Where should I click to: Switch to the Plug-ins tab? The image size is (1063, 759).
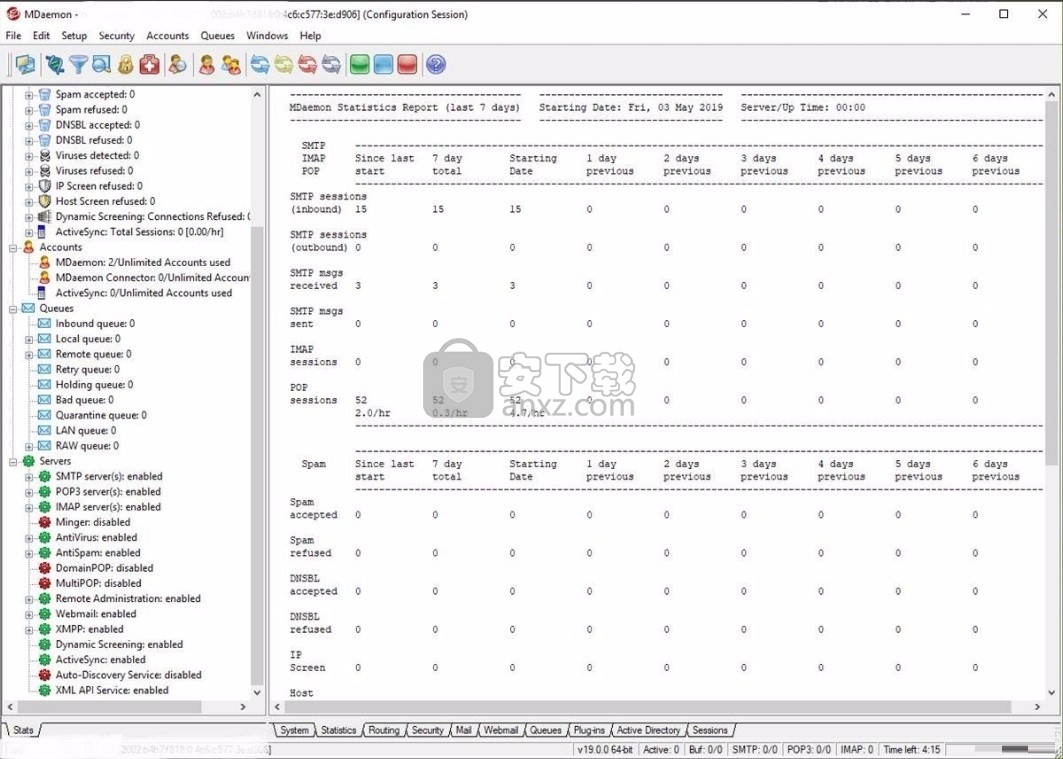(x=589, y=731)
